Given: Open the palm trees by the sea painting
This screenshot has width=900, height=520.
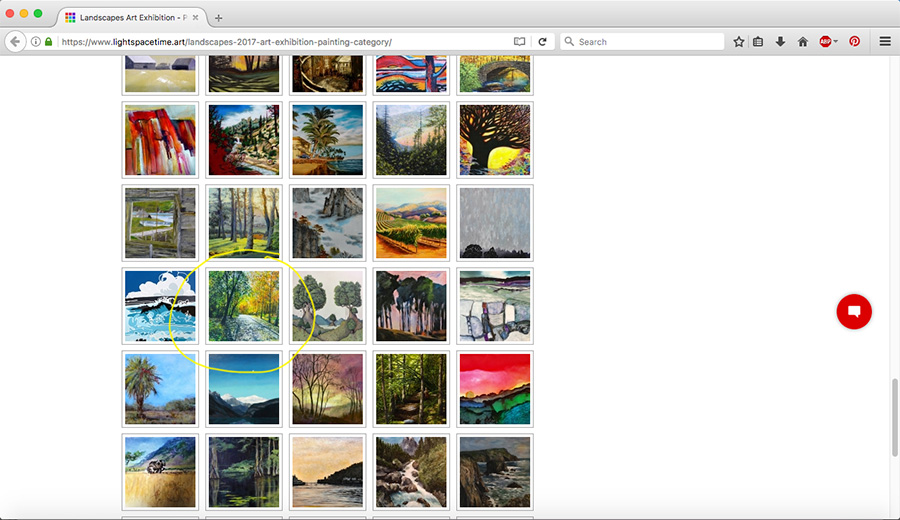Looking at the screenshot, I should point(328,139).
